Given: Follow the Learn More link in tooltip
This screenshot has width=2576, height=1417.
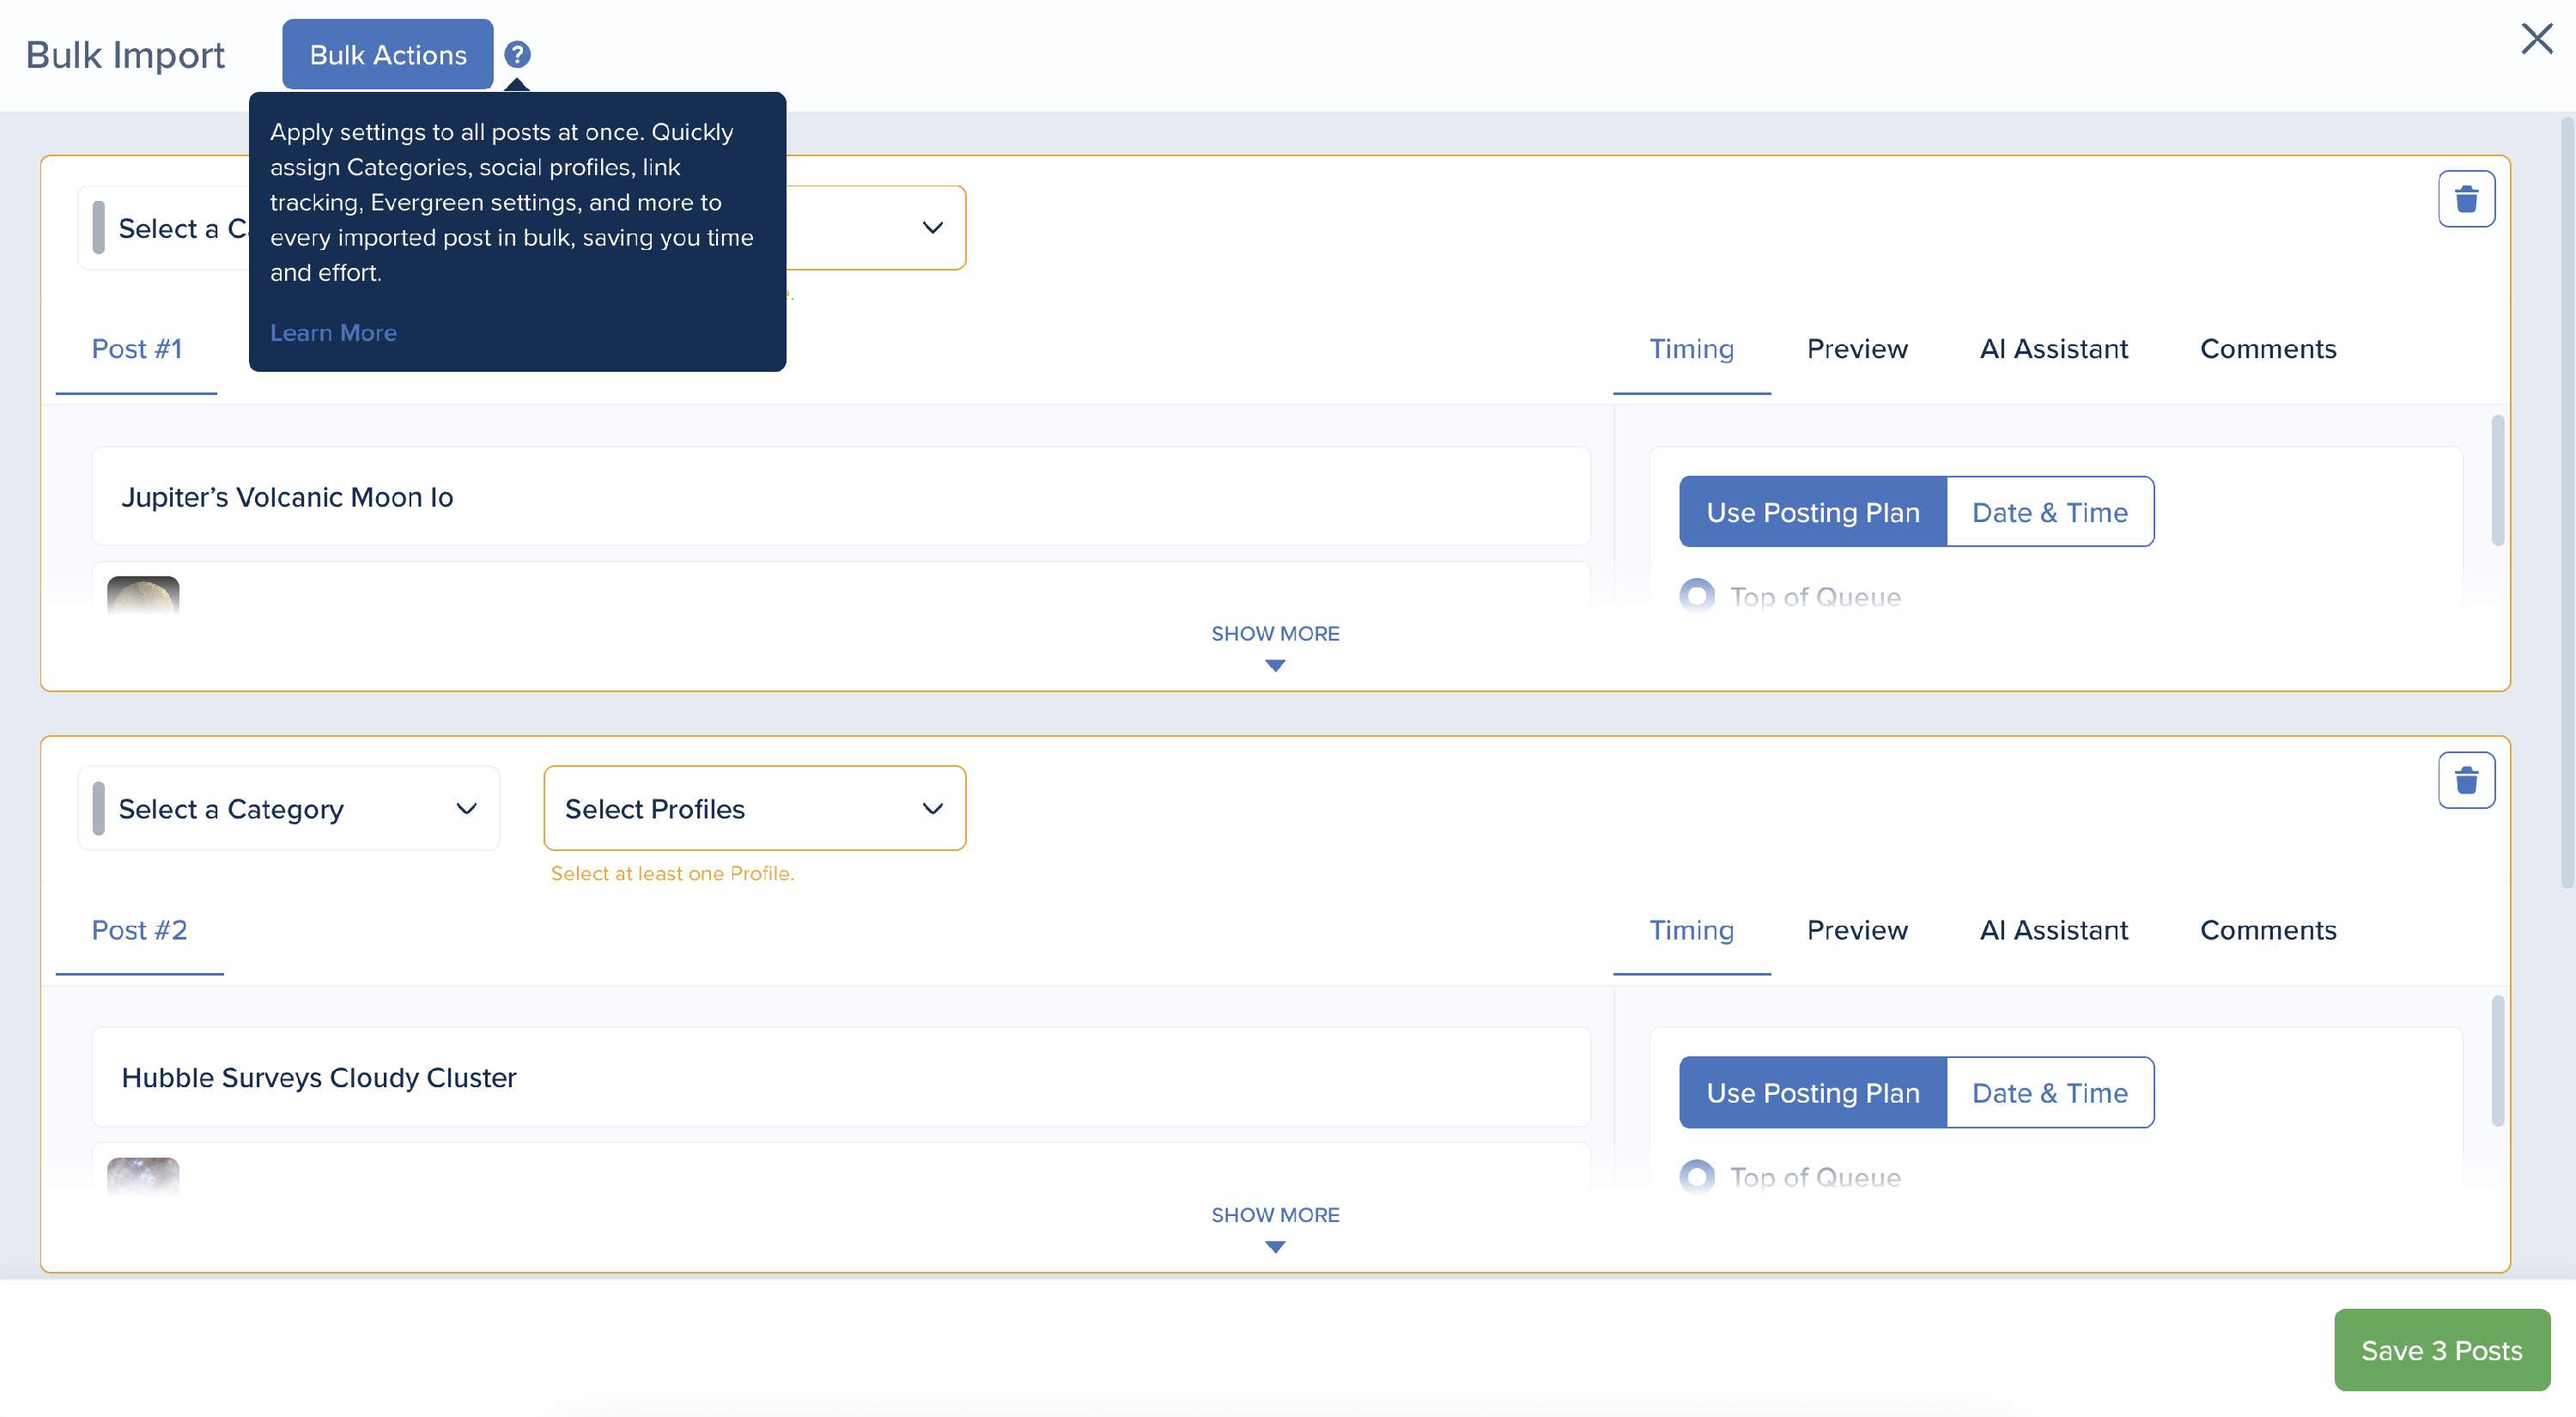Looking at the screenshot, I should tap(333, 333).
